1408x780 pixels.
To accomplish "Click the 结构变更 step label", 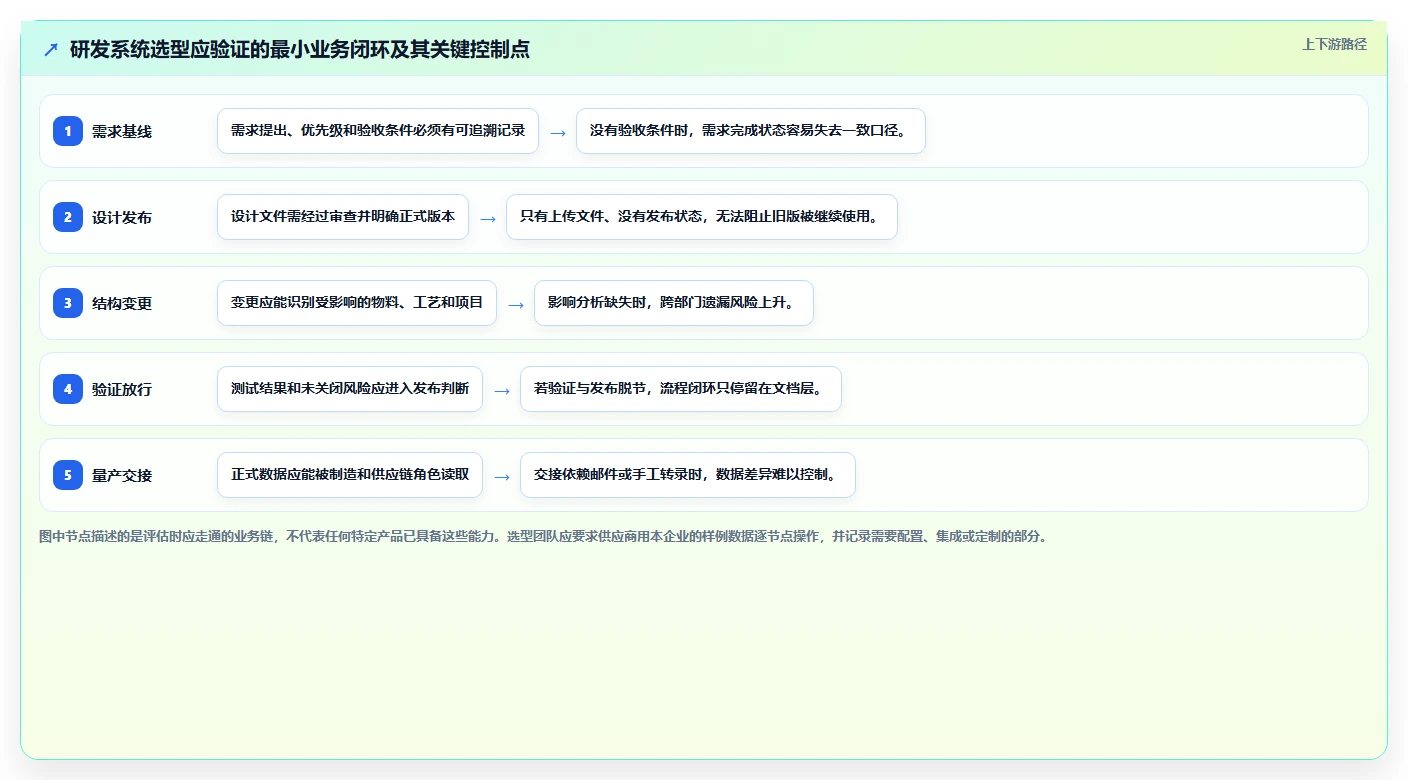I will tap(122, 303).
